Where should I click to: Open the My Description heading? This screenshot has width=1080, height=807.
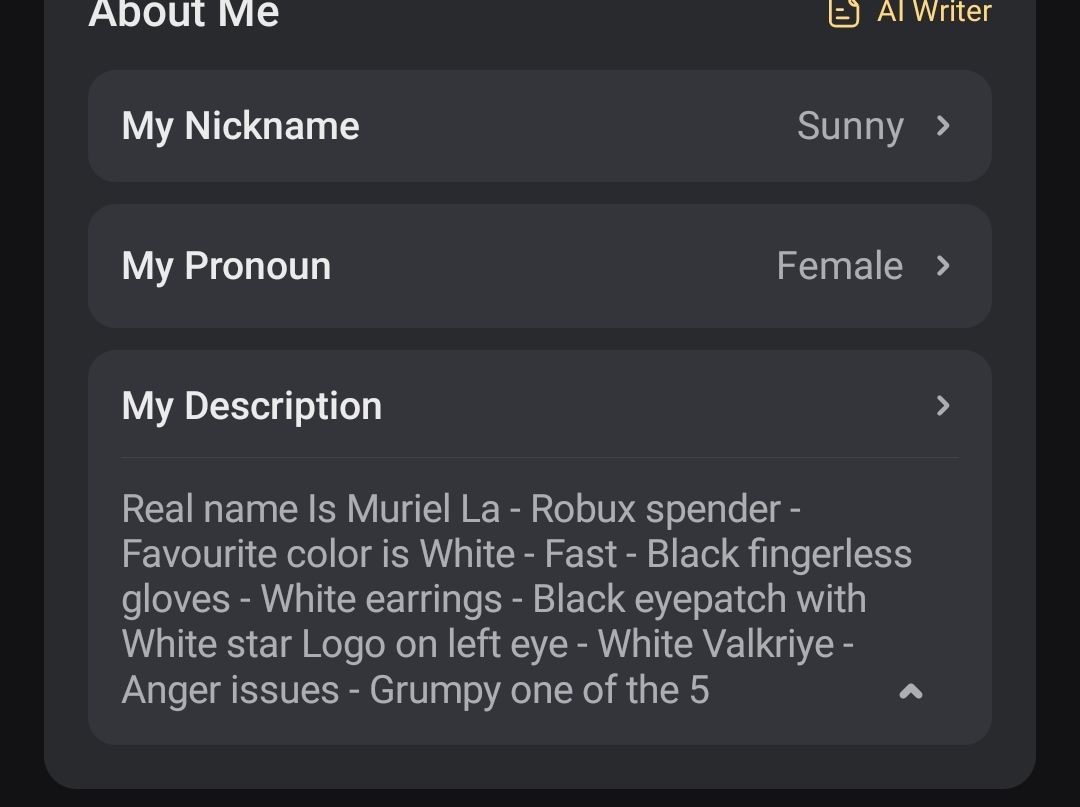tap(252, 406)
